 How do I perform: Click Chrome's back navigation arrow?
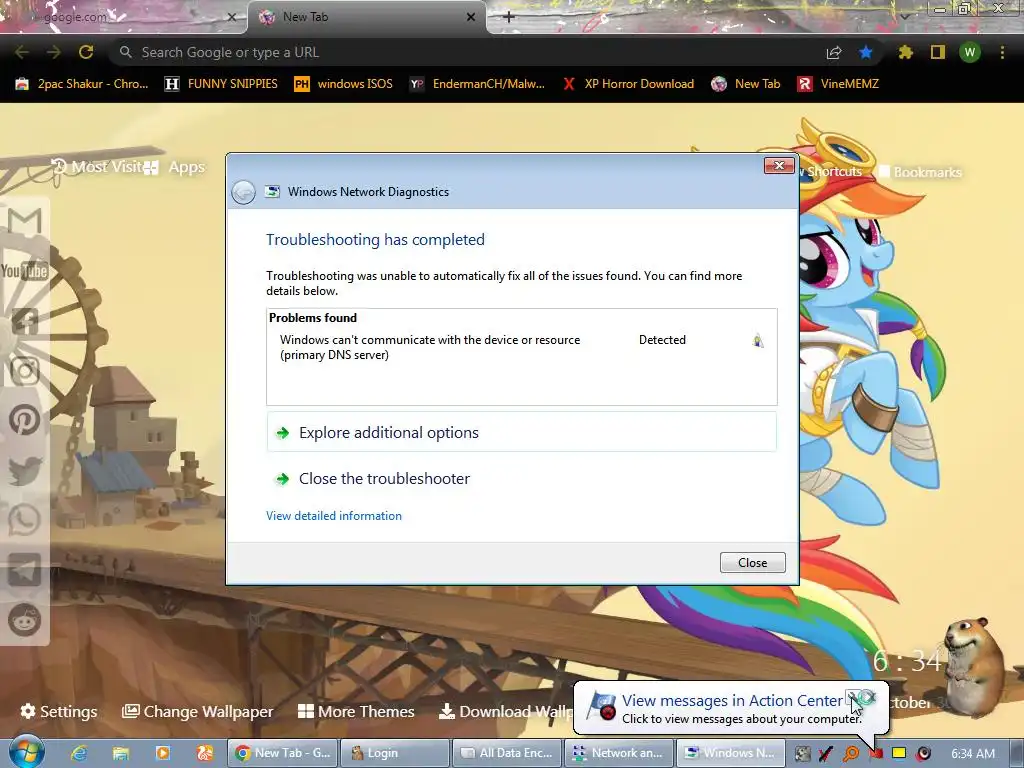22,52
